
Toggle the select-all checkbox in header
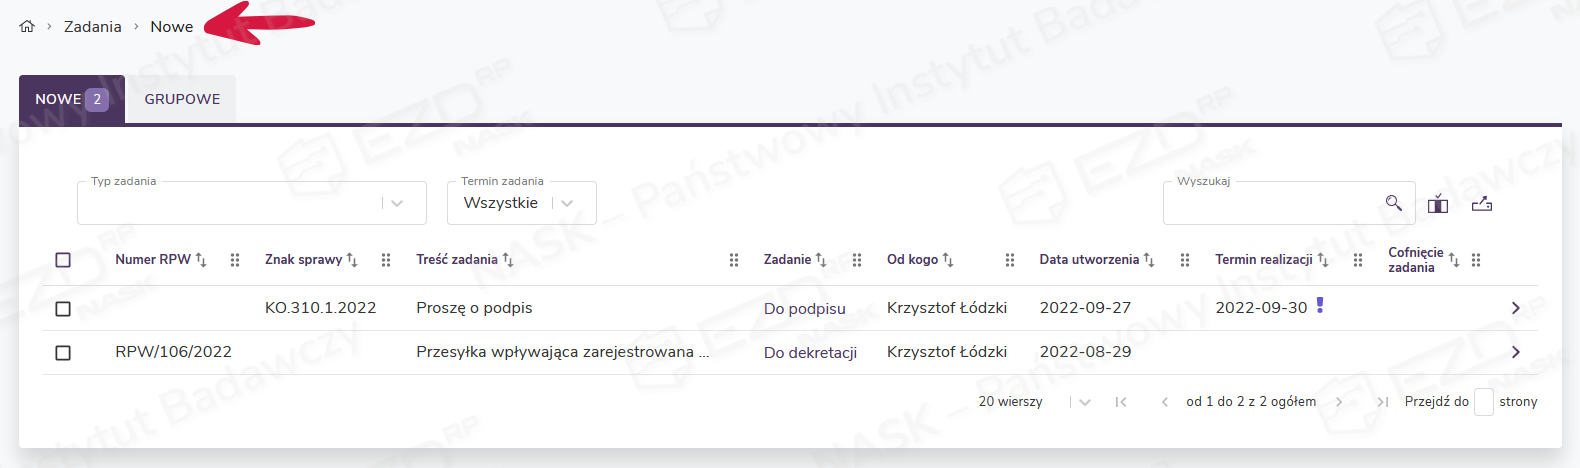63,260
